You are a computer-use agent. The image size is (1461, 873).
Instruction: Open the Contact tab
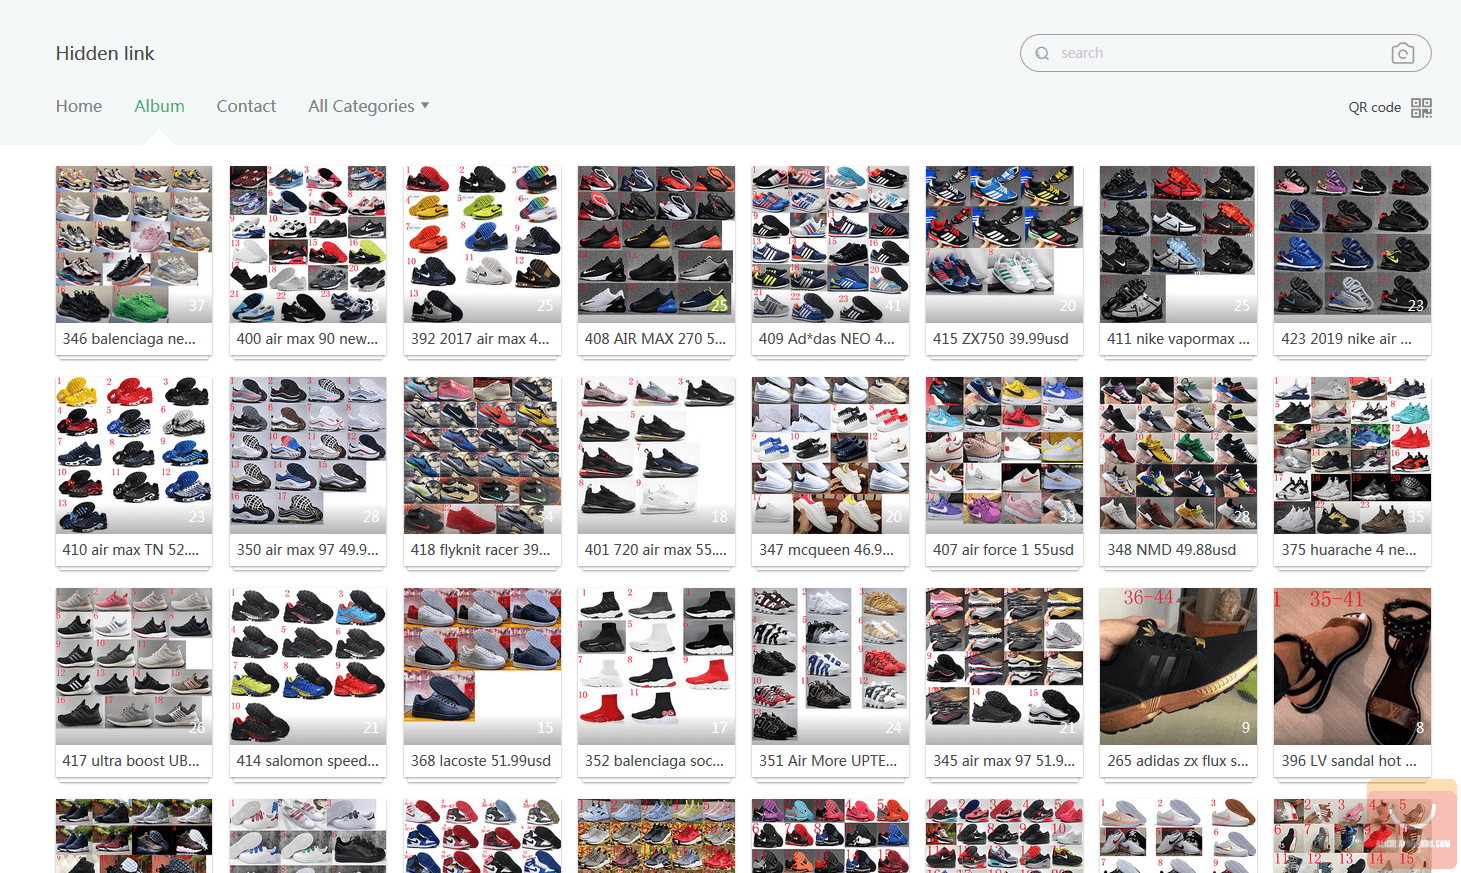(x=246, y=106)
